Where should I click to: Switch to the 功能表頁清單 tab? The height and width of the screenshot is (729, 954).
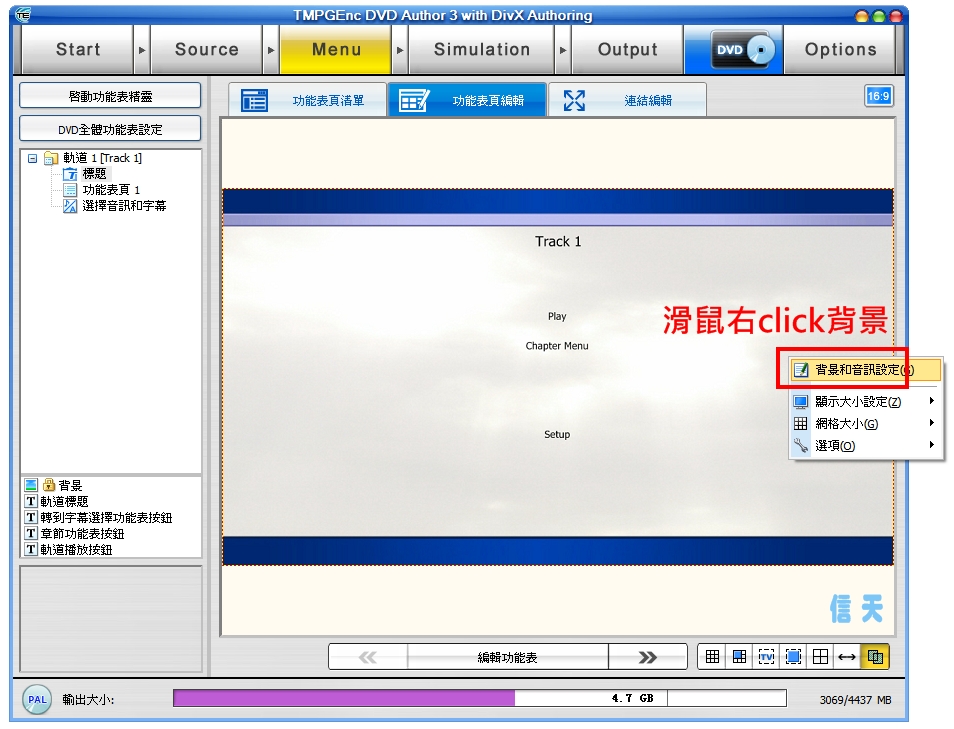(x=308, y=101)
